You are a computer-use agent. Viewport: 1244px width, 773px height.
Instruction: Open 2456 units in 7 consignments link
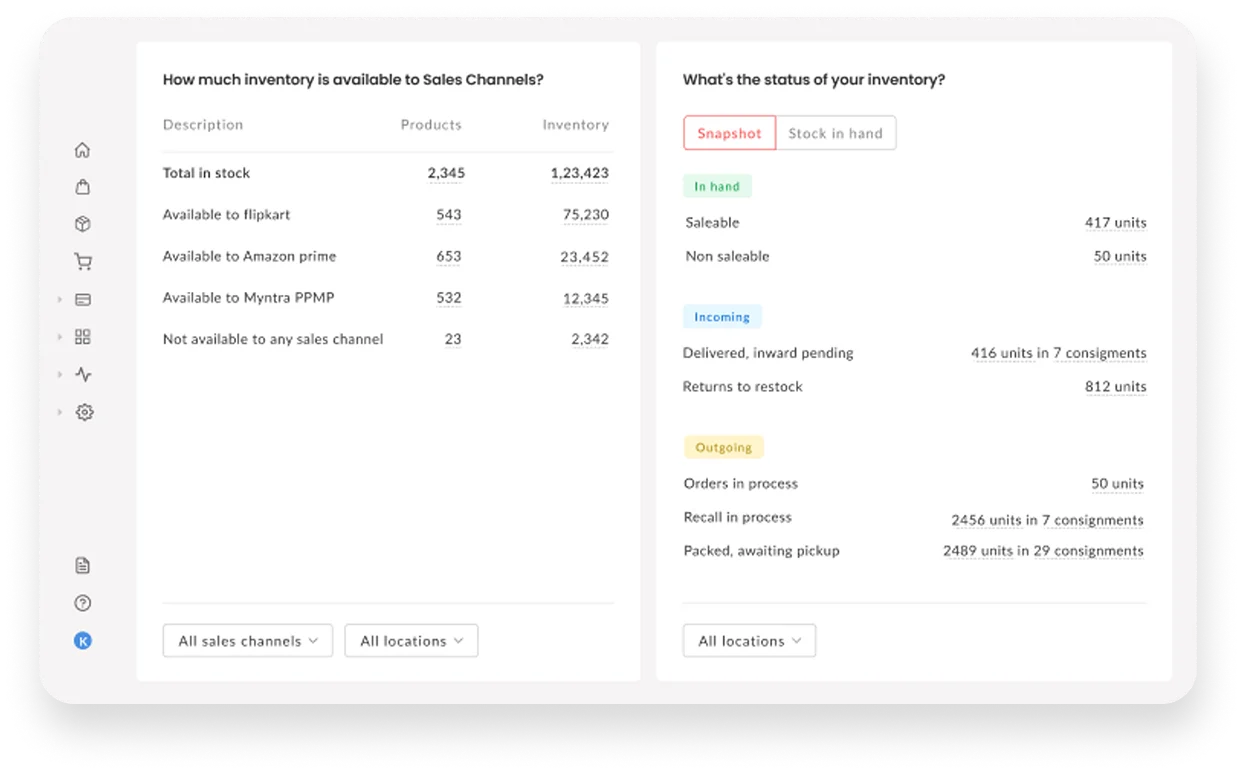1047,520
